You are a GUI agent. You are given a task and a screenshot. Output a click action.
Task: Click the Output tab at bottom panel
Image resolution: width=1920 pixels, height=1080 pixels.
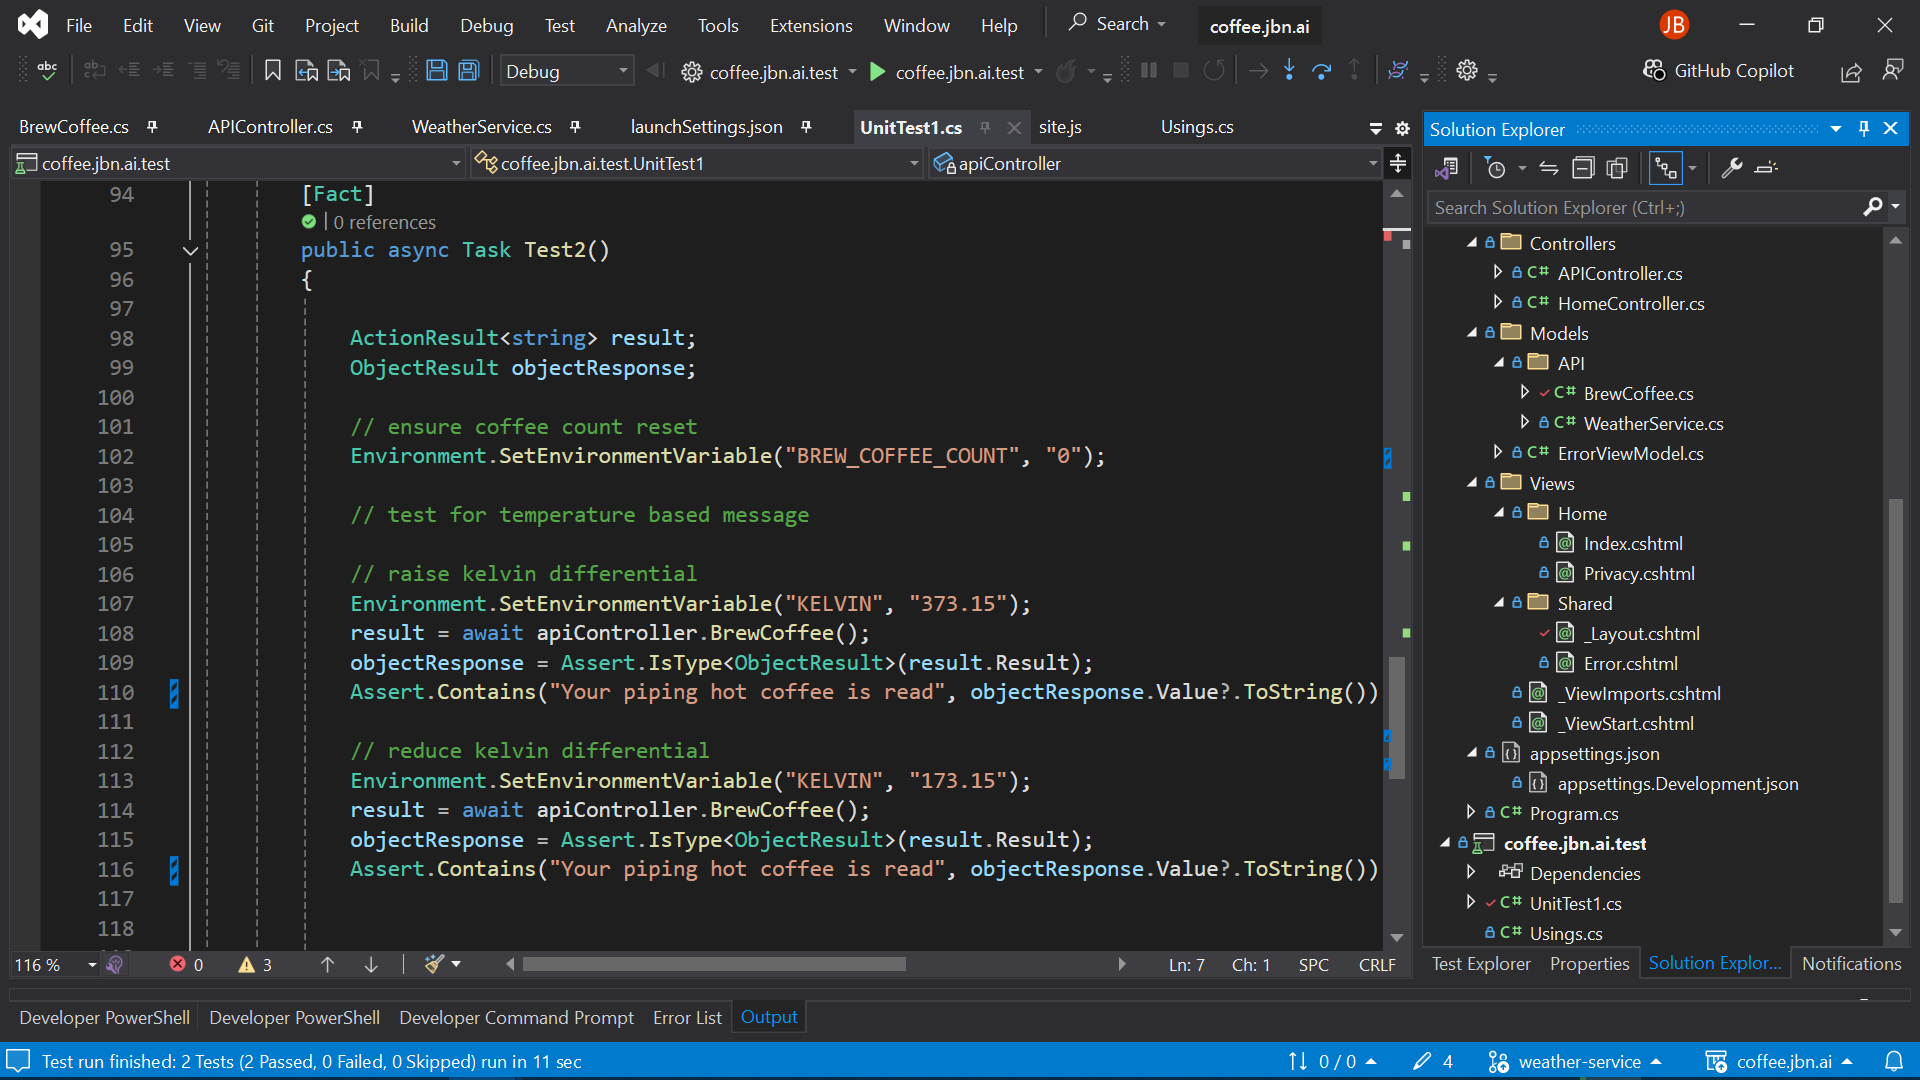[770, 1017]
